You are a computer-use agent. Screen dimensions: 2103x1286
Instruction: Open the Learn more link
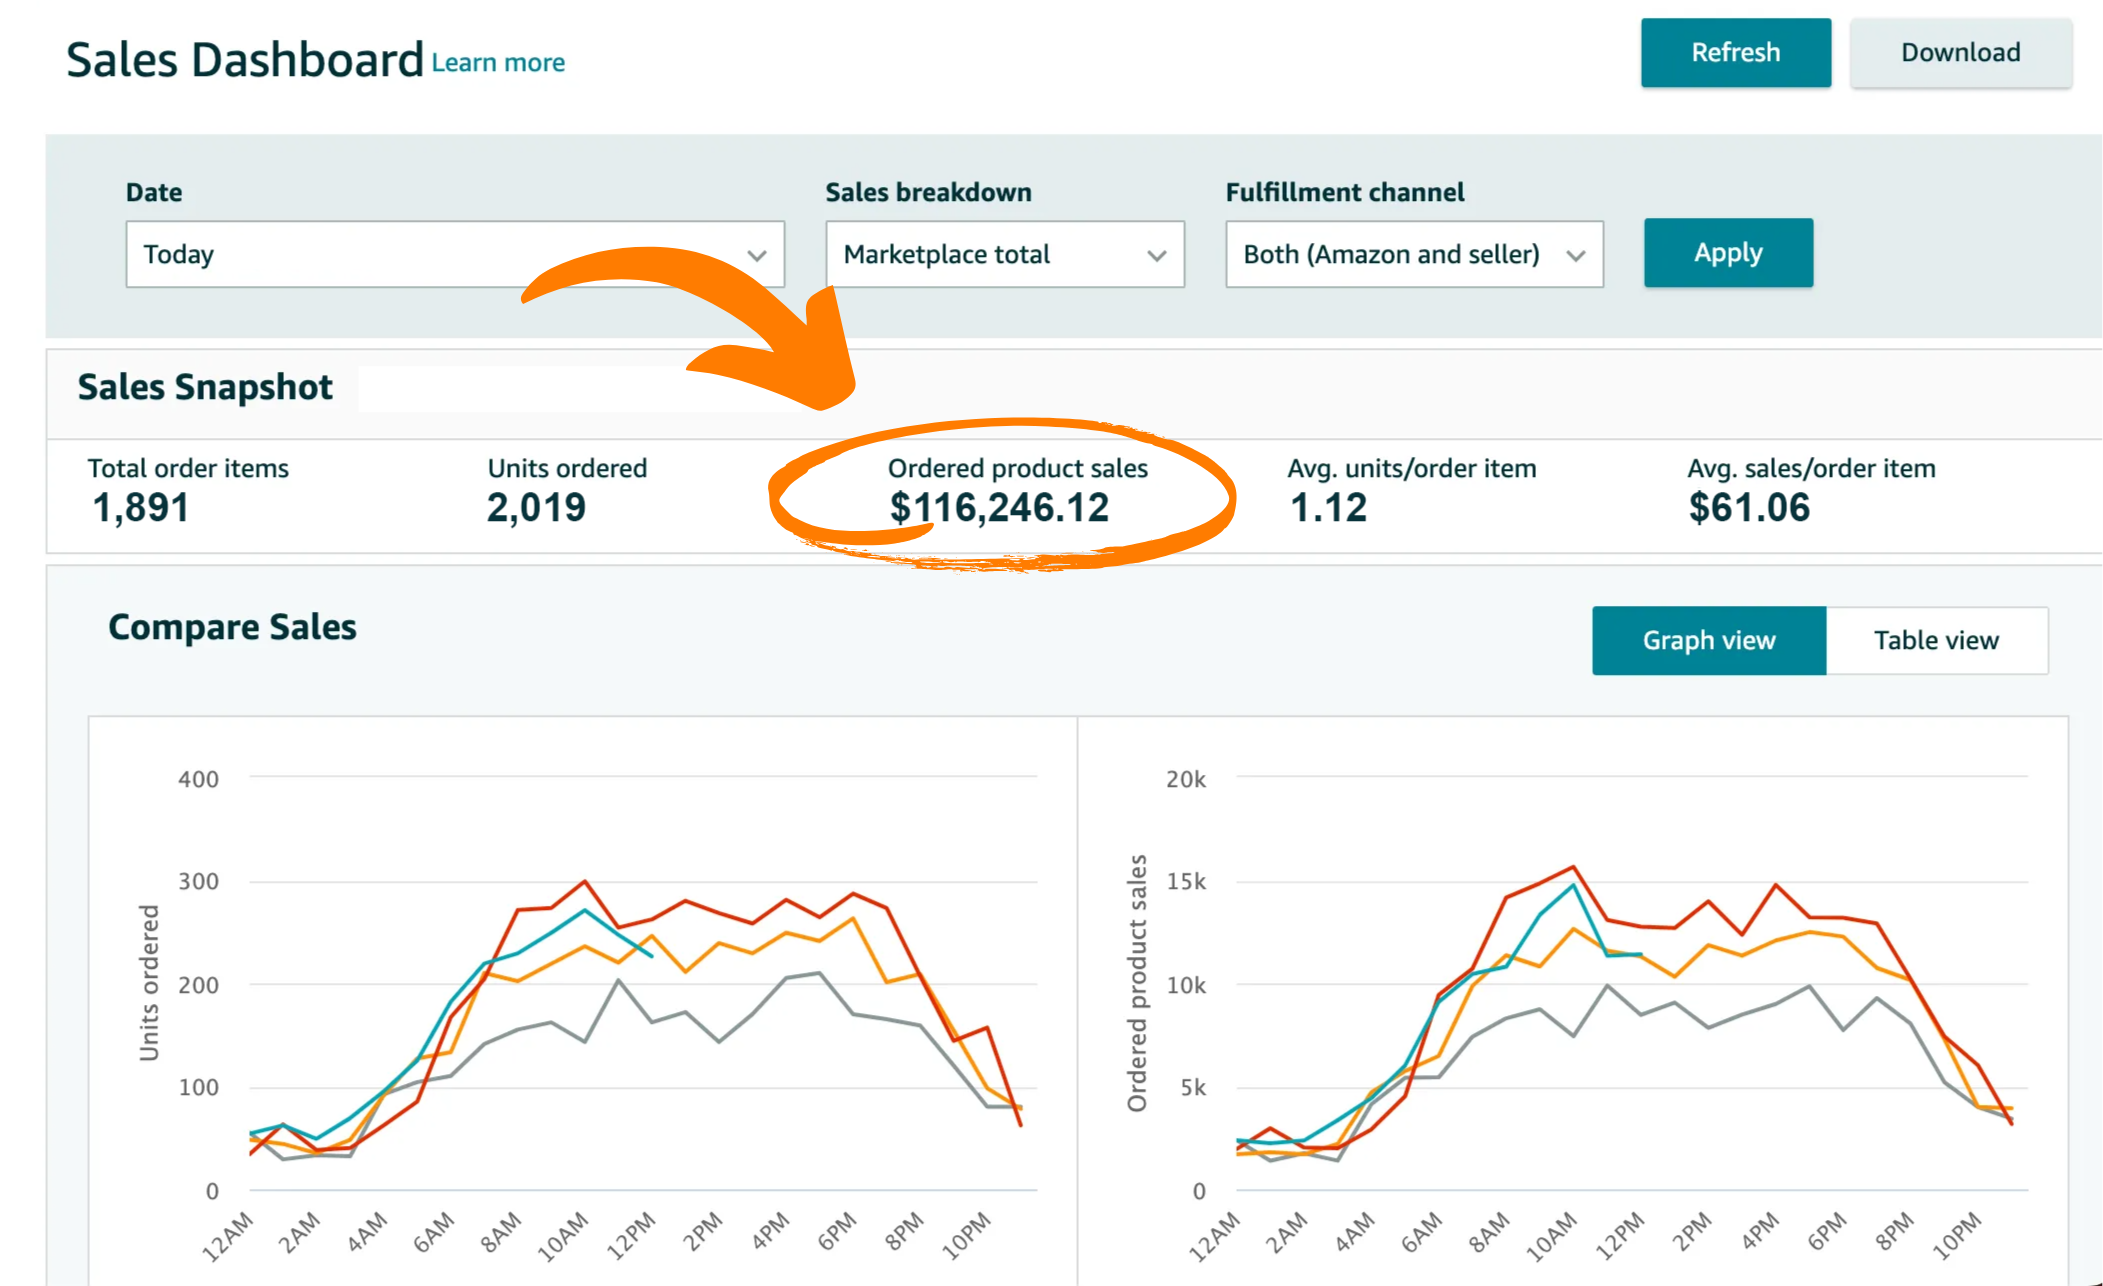coord(498,63)
